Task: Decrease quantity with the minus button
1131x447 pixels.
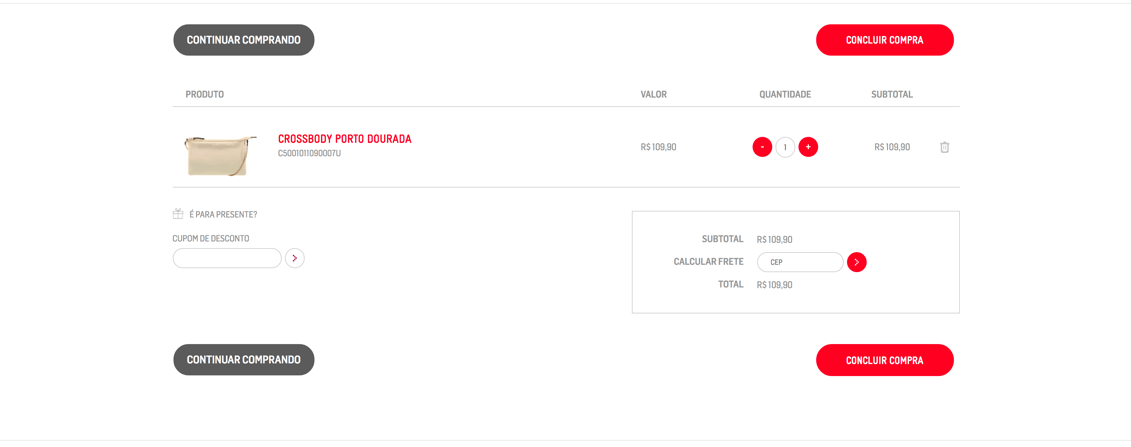Action: pos(762,147)
